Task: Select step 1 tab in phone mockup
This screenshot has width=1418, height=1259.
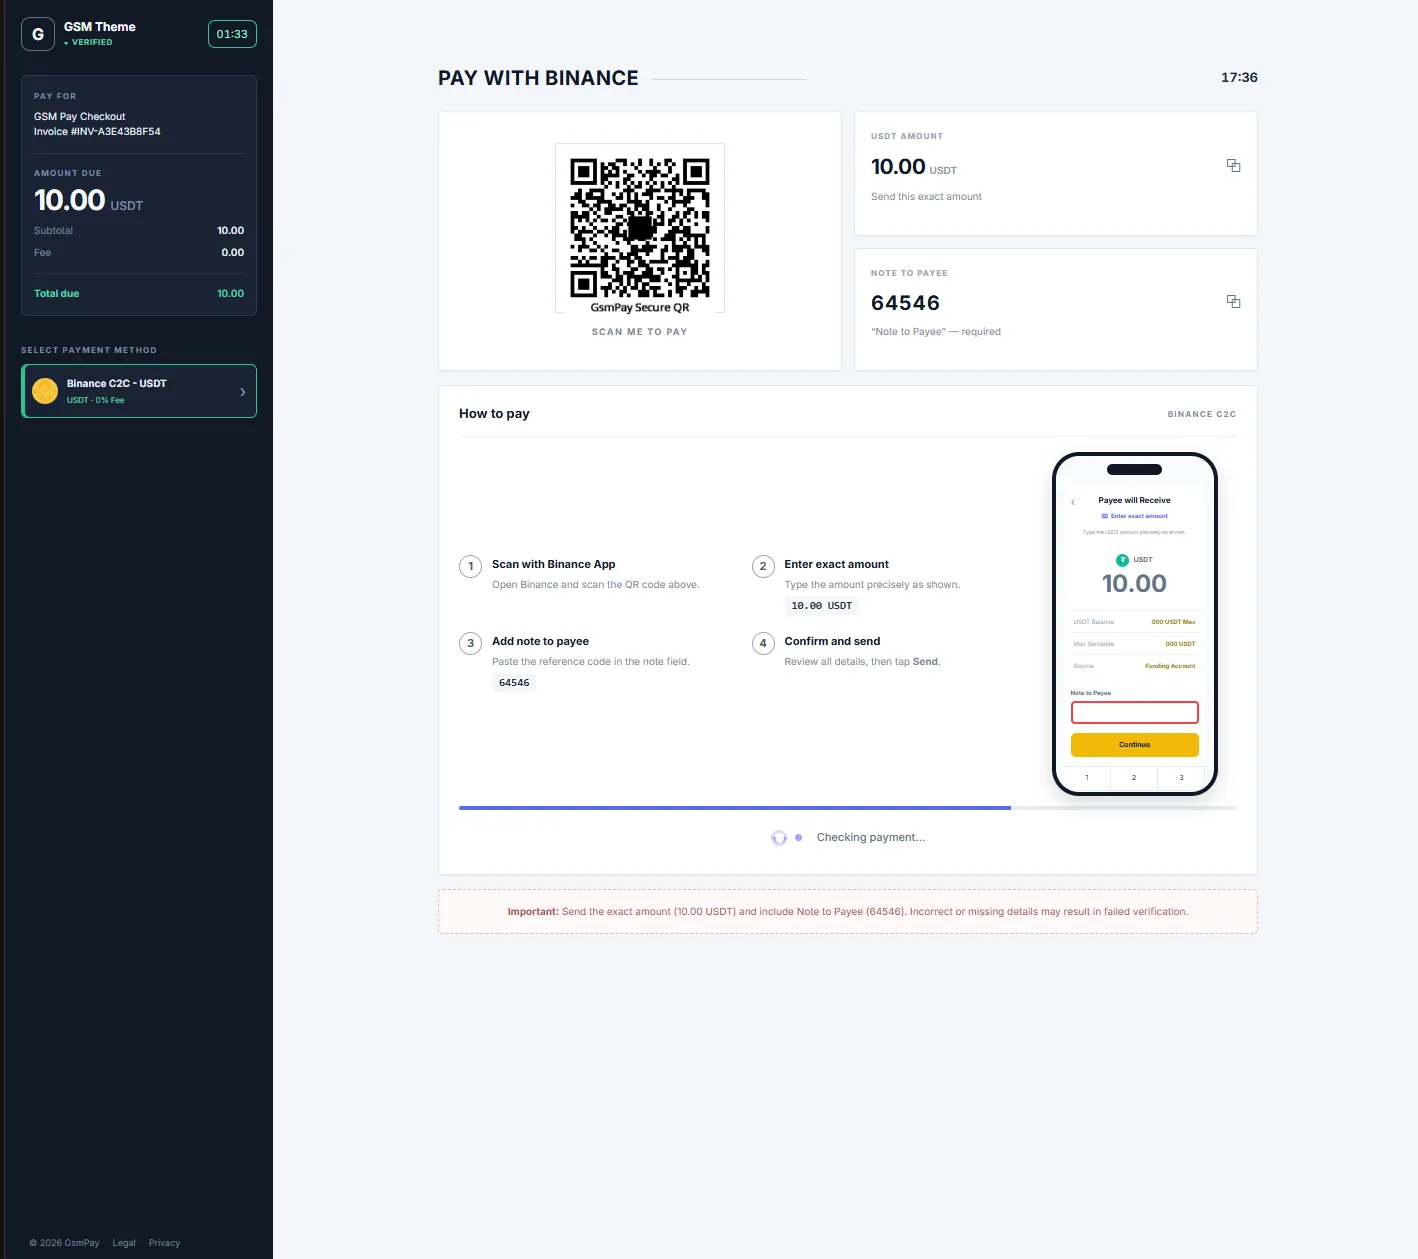Action: coord(1087,778)
